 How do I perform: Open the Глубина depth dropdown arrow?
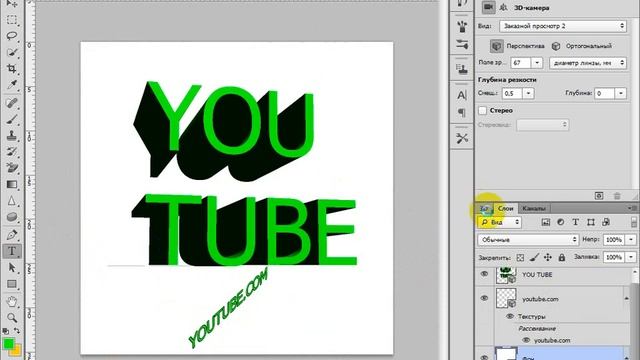(621, 93)
